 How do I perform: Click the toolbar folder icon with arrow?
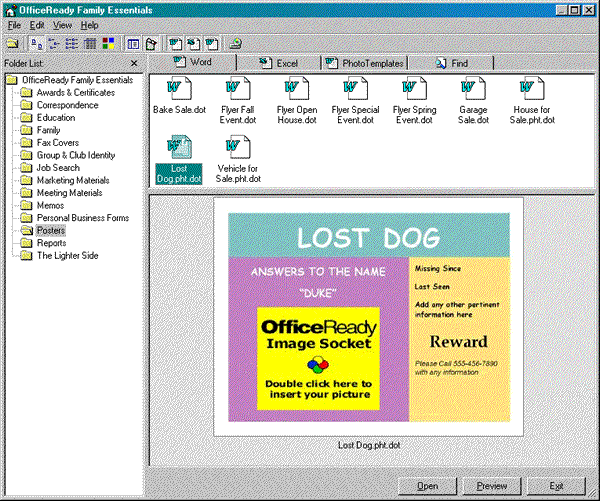151,44
